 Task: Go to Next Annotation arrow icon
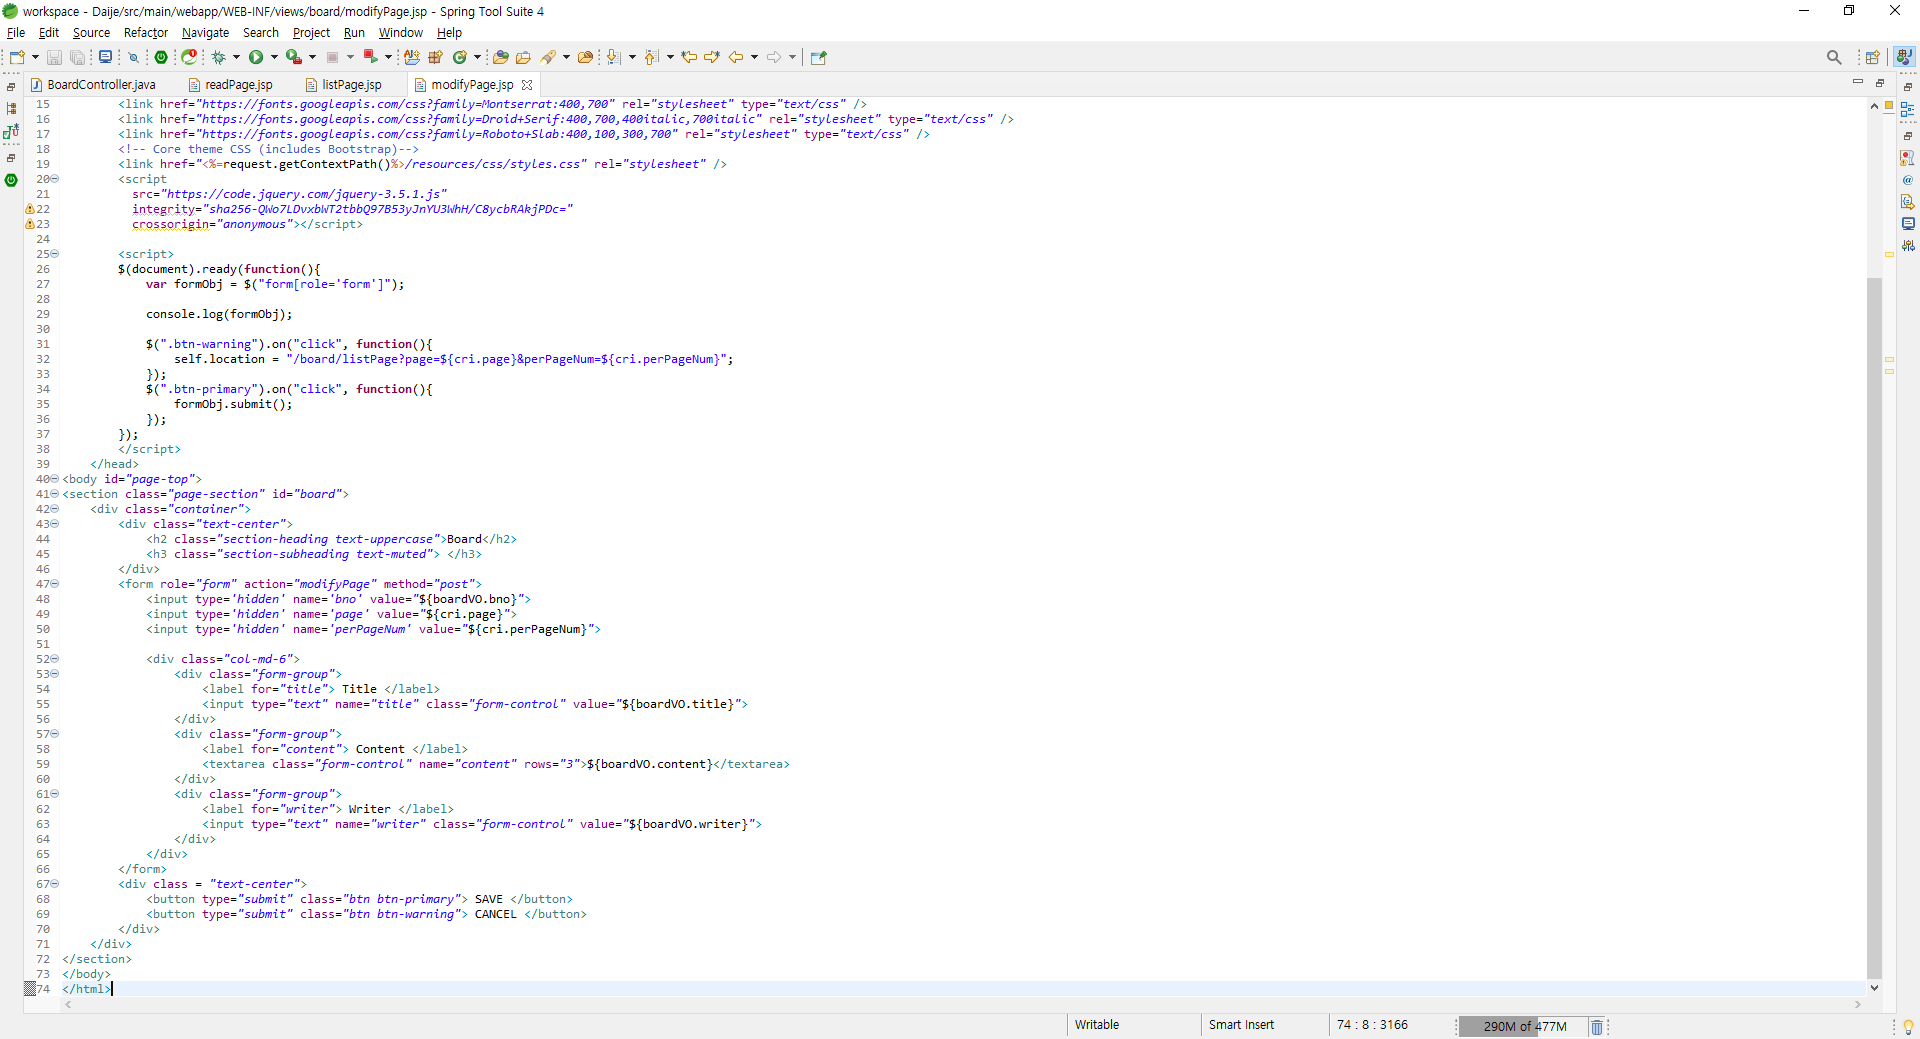point(614,57)
